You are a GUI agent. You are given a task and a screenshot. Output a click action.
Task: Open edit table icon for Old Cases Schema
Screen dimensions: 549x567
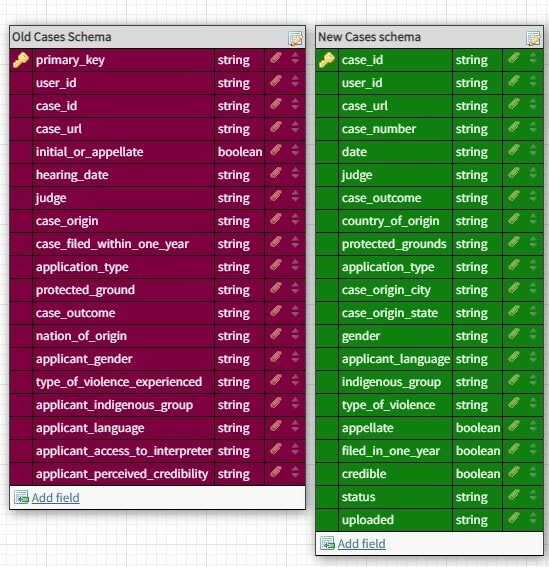(x=295, y=38)
